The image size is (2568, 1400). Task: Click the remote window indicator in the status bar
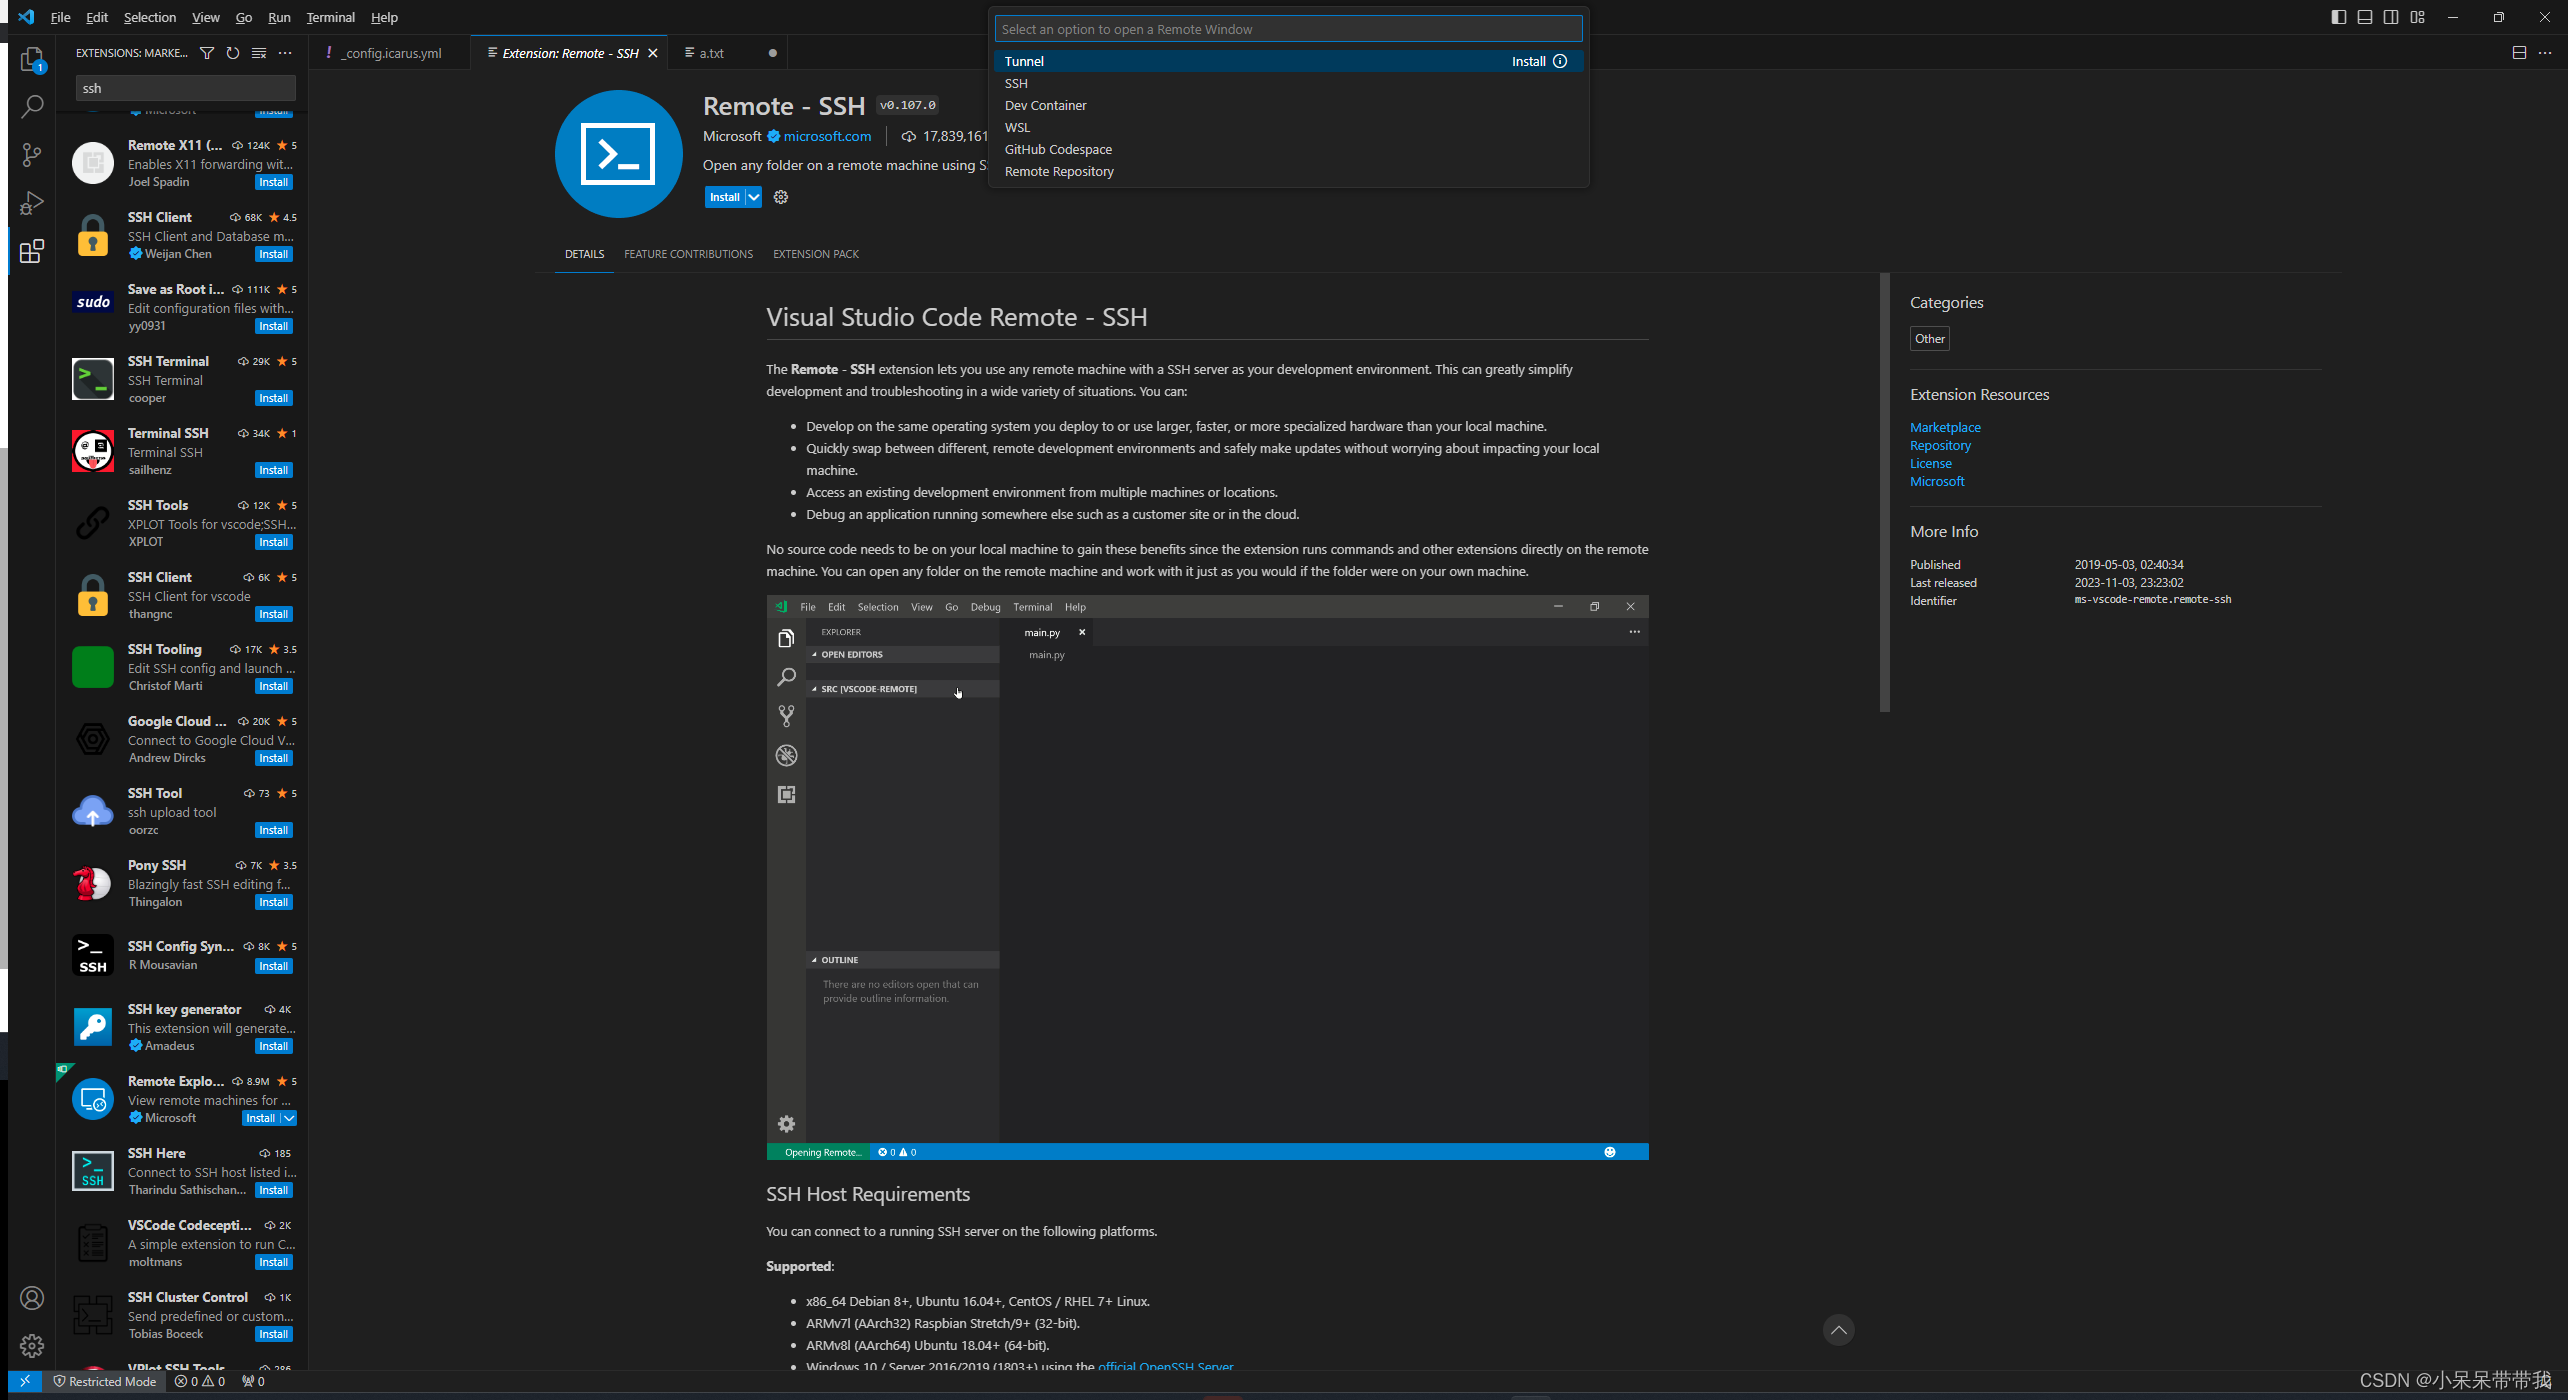pos(25,1381)
